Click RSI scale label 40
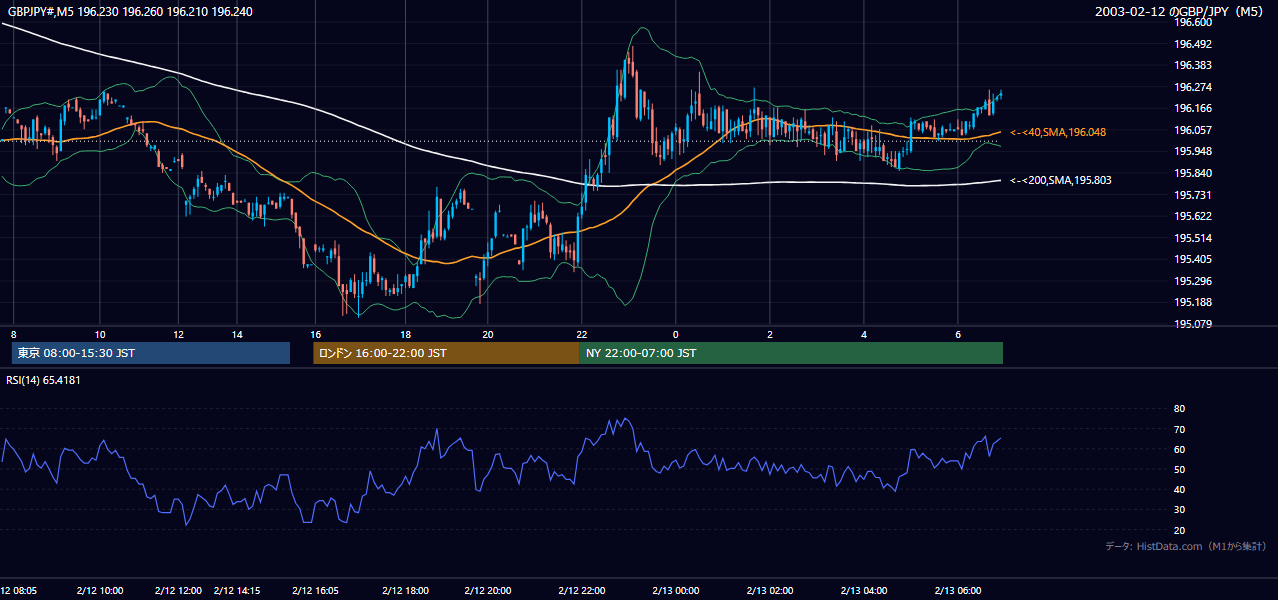Screen dimensions: 1278x600 coord(1179,489)
